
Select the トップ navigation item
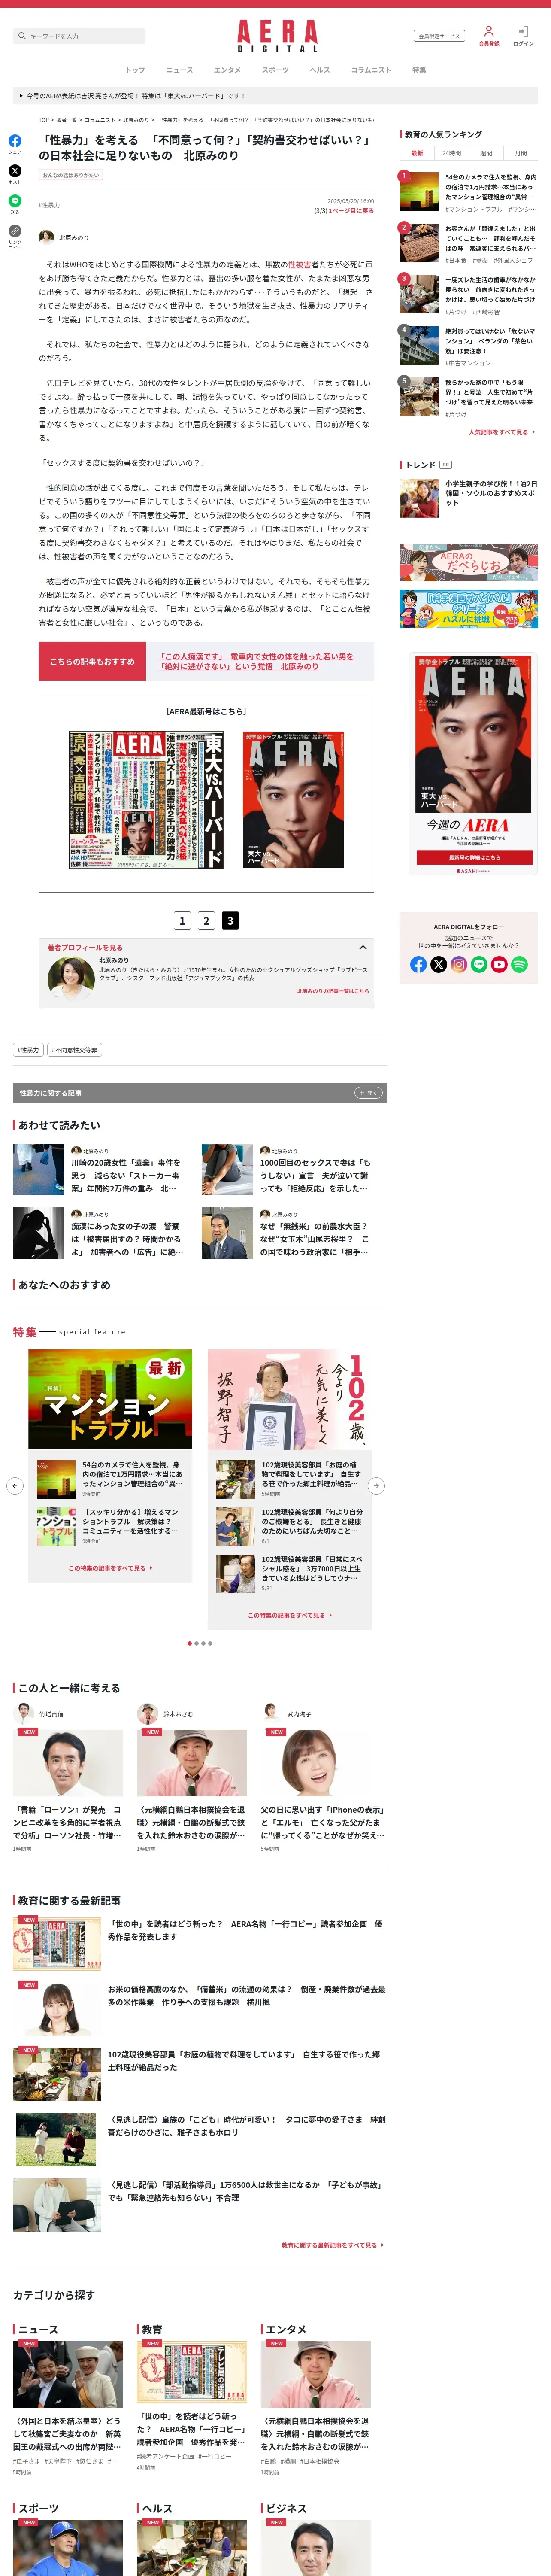(135, 70)
